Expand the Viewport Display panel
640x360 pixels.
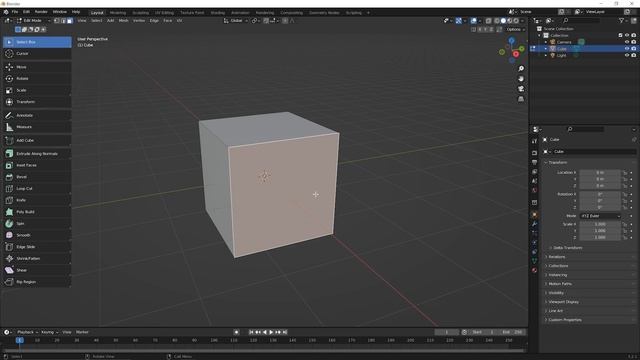coord(563,302)
